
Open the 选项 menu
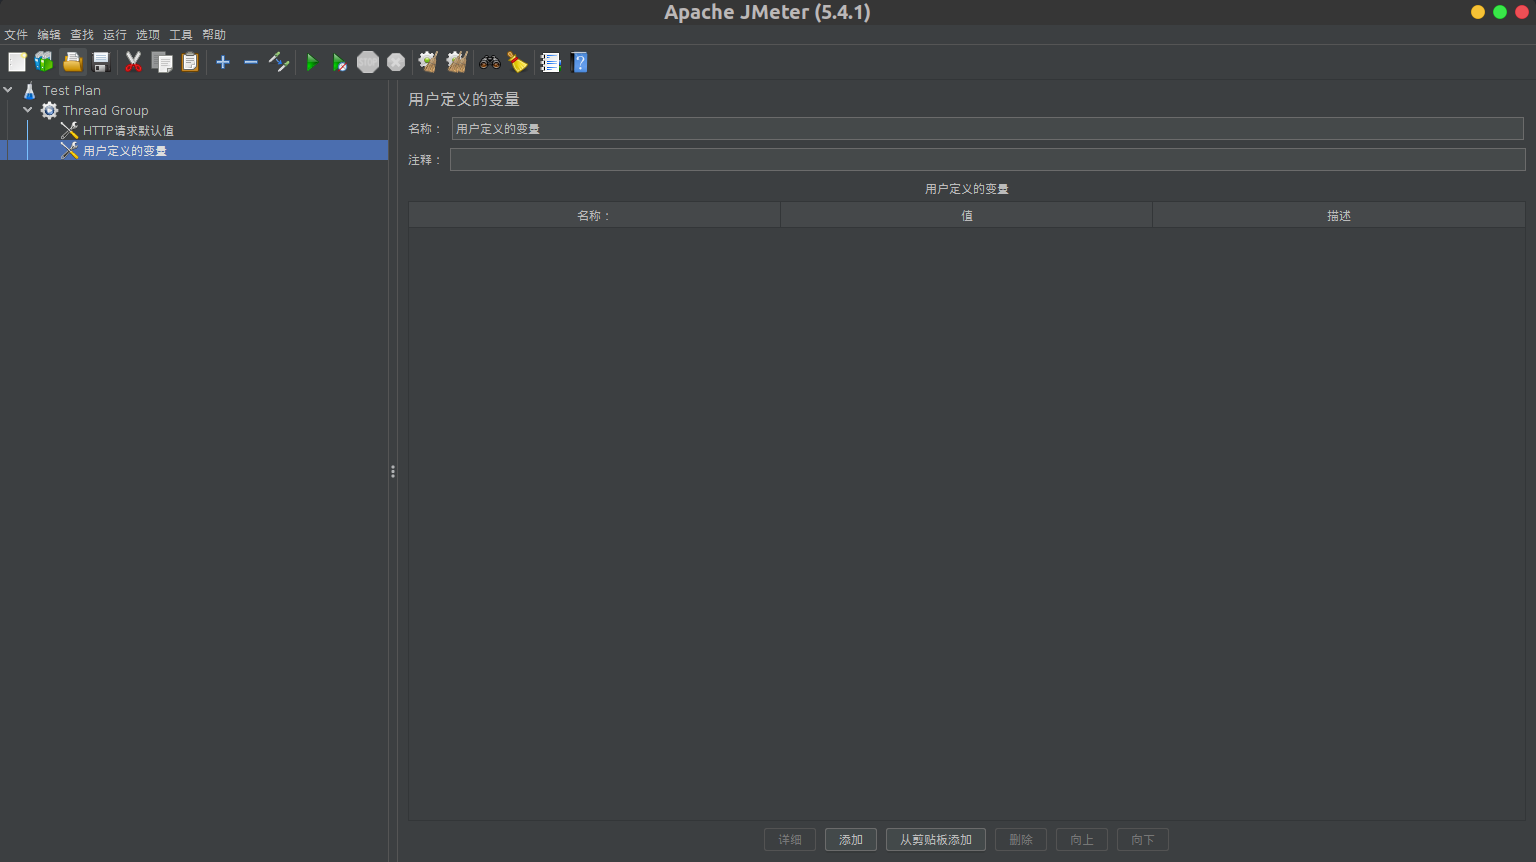click(x=148, y=34)
